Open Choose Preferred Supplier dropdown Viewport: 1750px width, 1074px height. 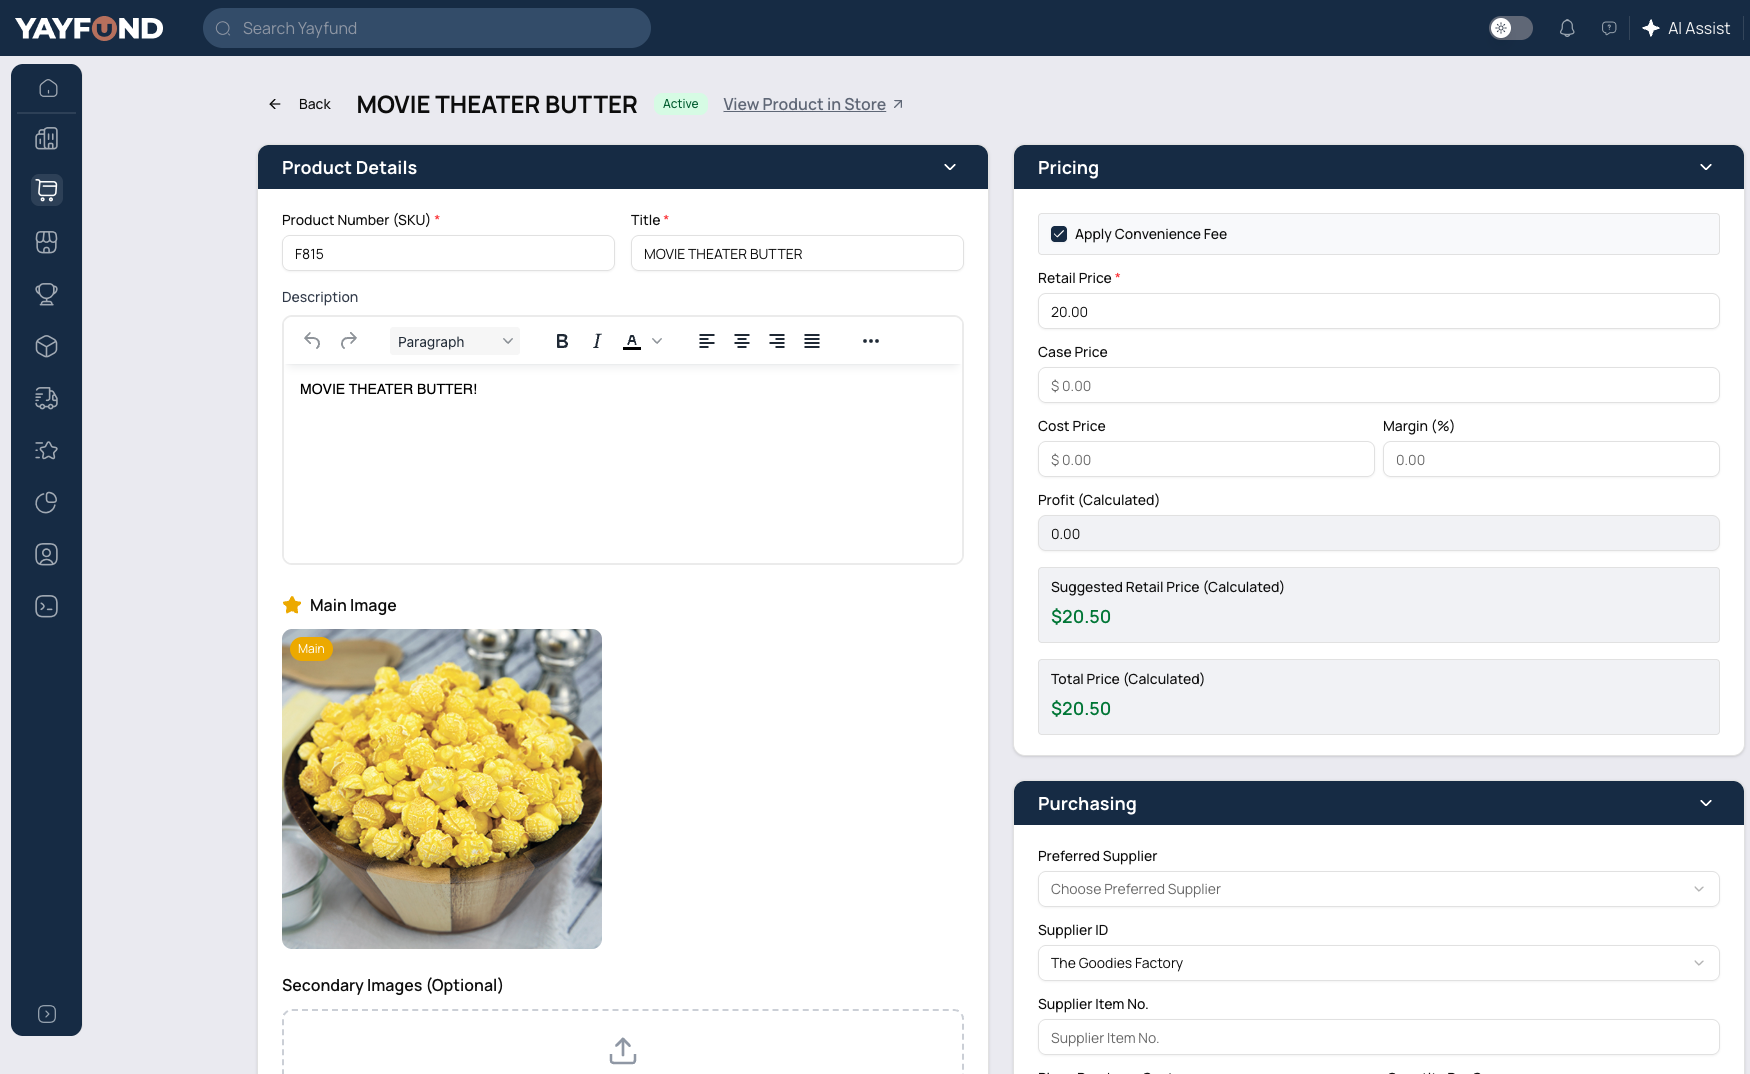[1378, 889]
